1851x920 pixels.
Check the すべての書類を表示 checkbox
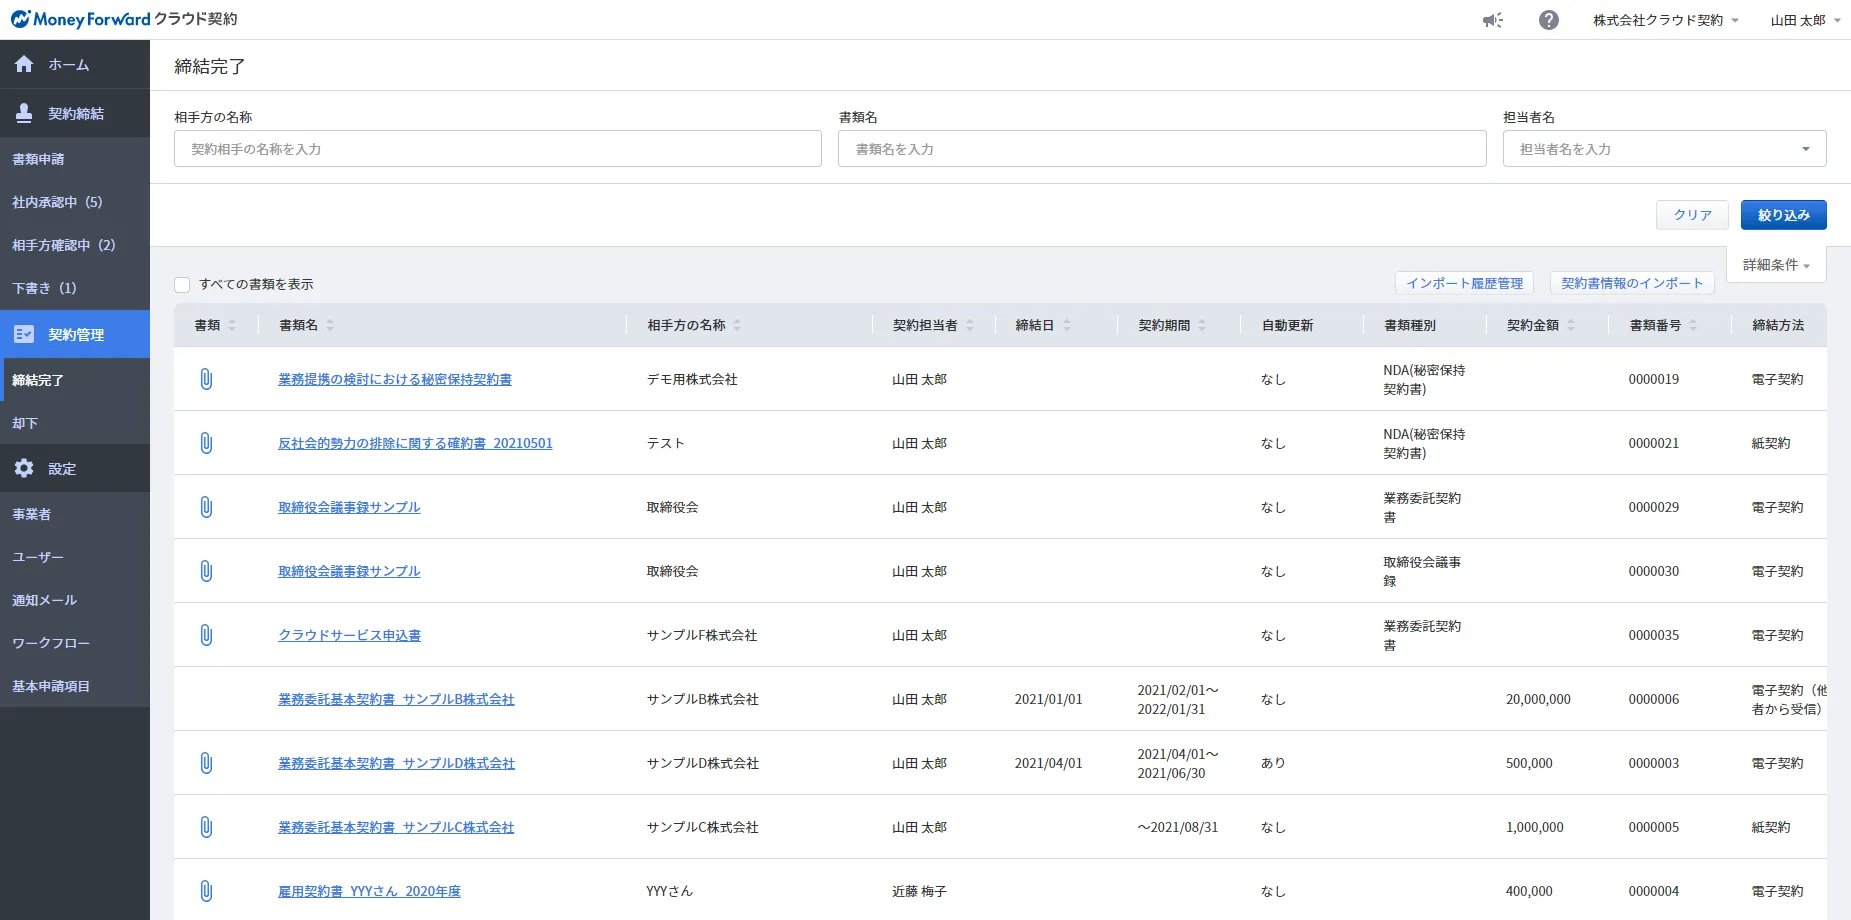[182, 285]
